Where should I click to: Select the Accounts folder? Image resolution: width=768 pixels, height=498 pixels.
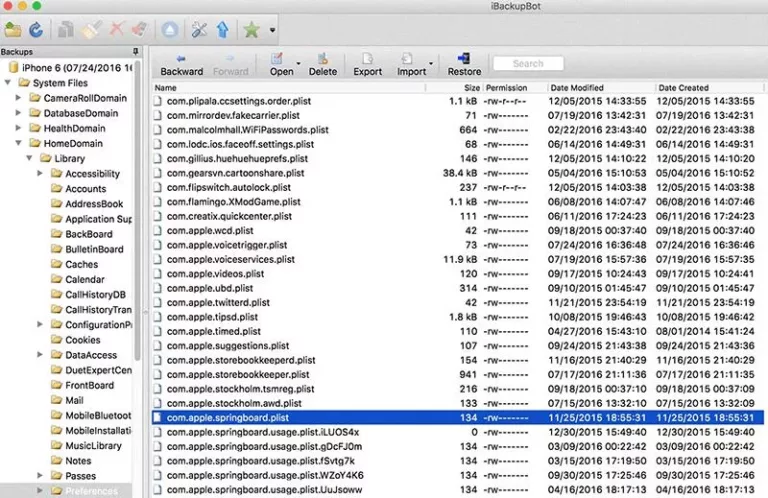pos(79,189)
